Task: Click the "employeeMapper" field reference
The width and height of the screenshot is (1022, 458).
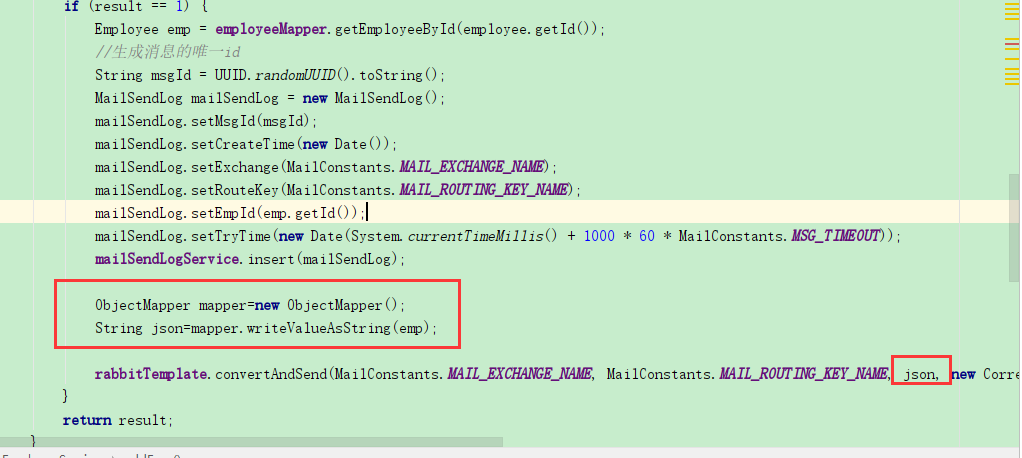Action: 273,30
